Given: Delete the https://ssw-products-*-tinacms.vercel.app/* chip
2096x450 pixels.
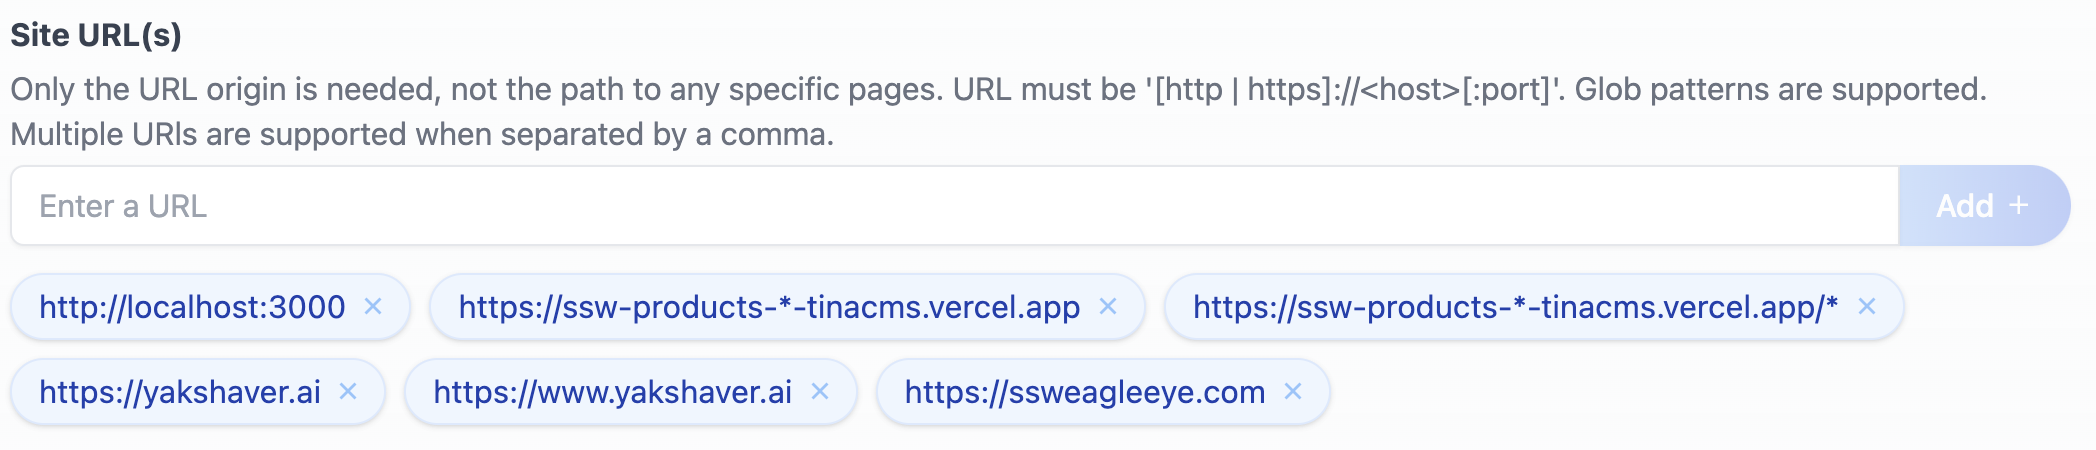Looking at the screenshot, I should (x=1866, y=306).
